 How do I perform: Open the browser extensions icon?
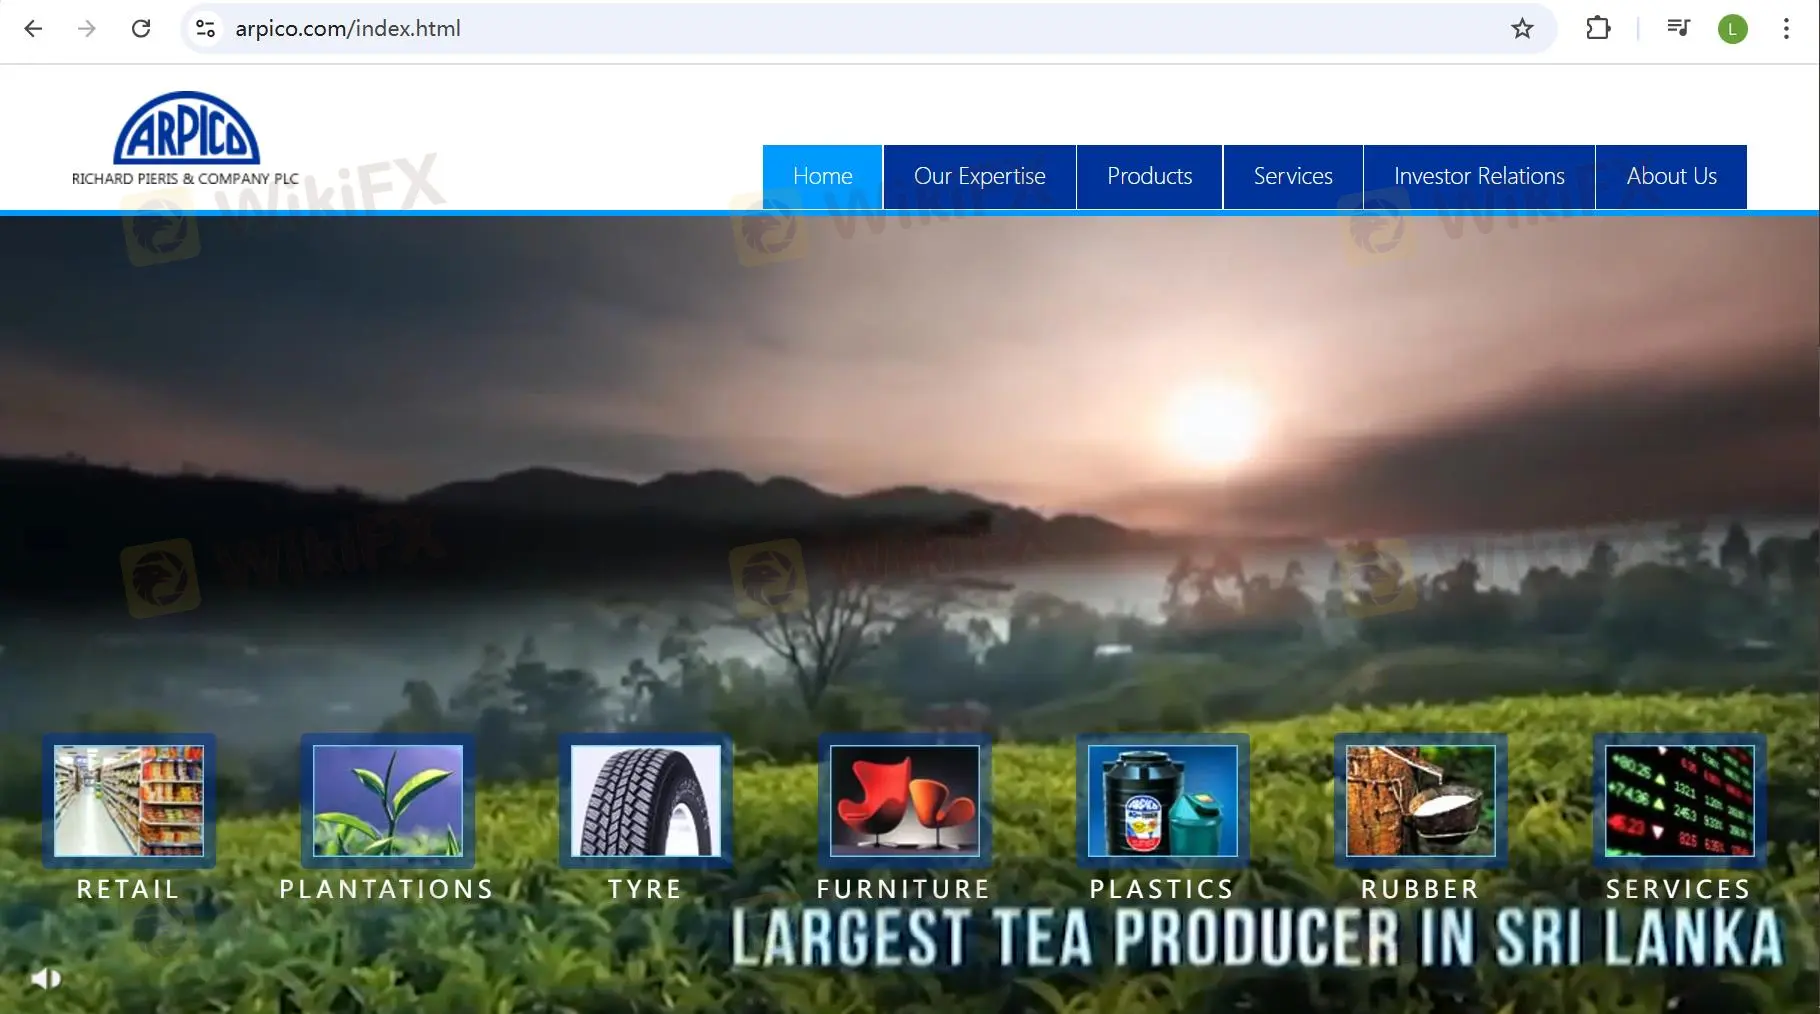[1597, 29]
